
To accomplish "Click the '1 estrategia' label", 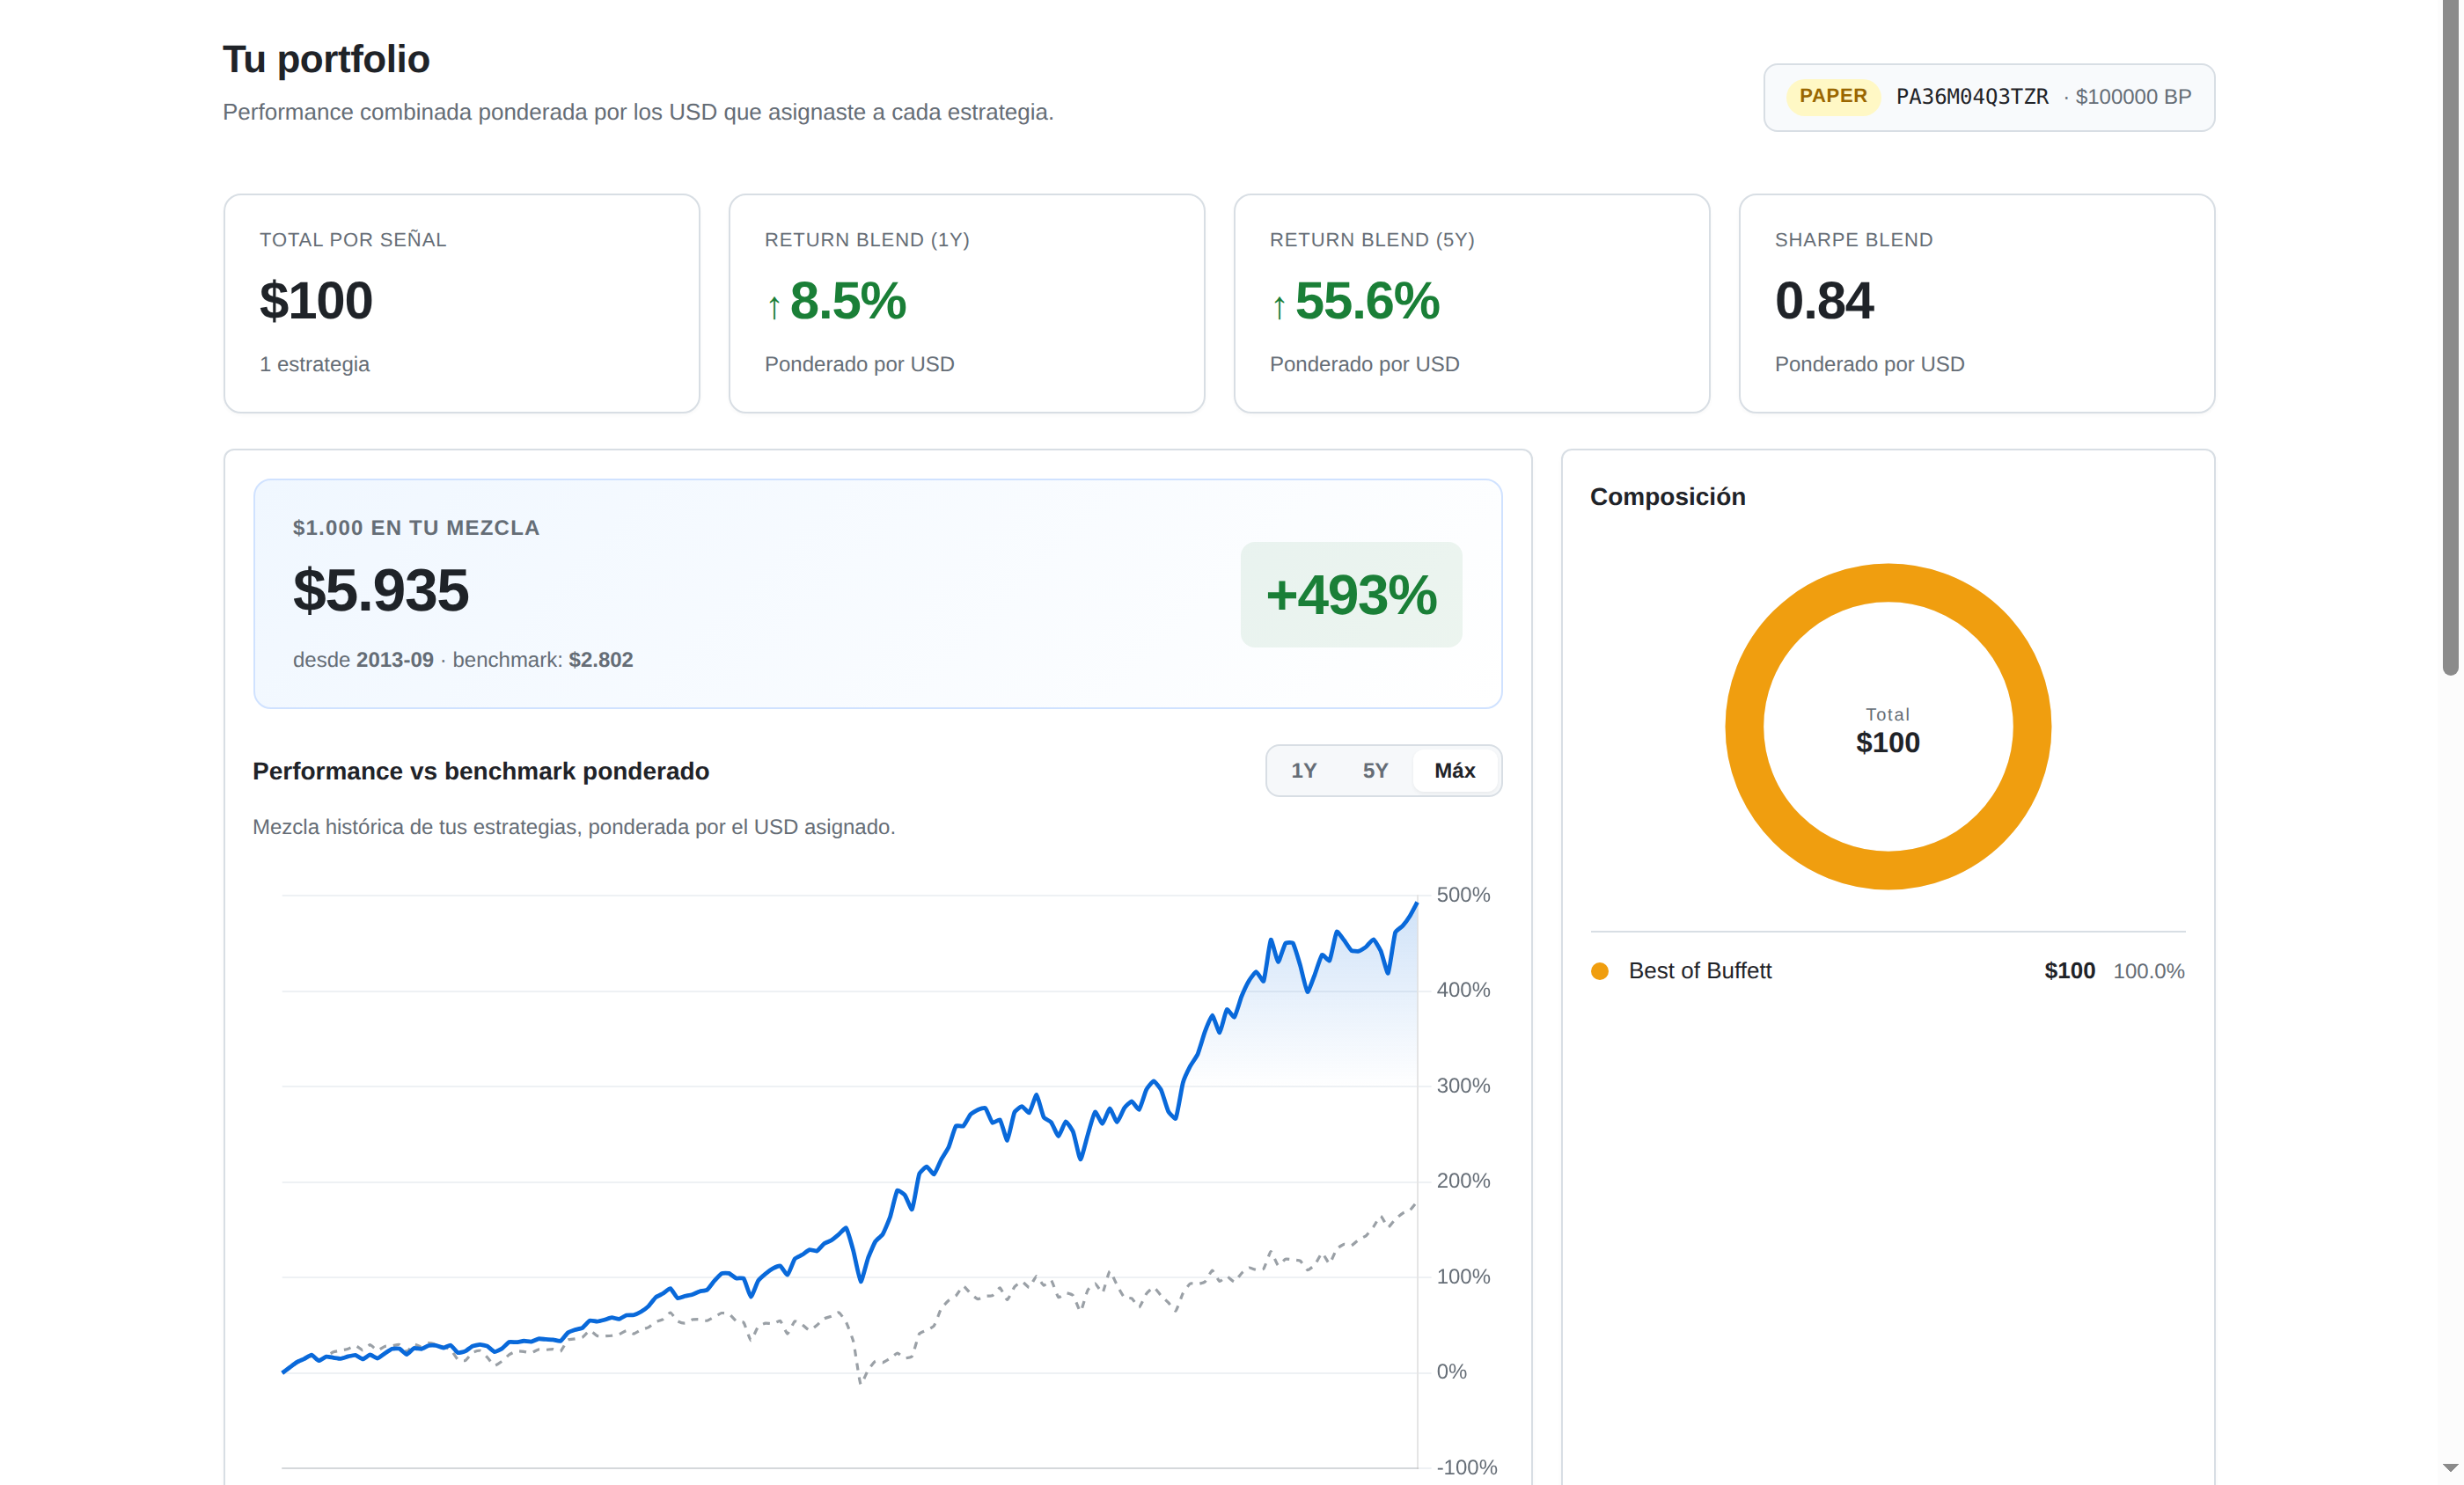I will coord(314,364).
